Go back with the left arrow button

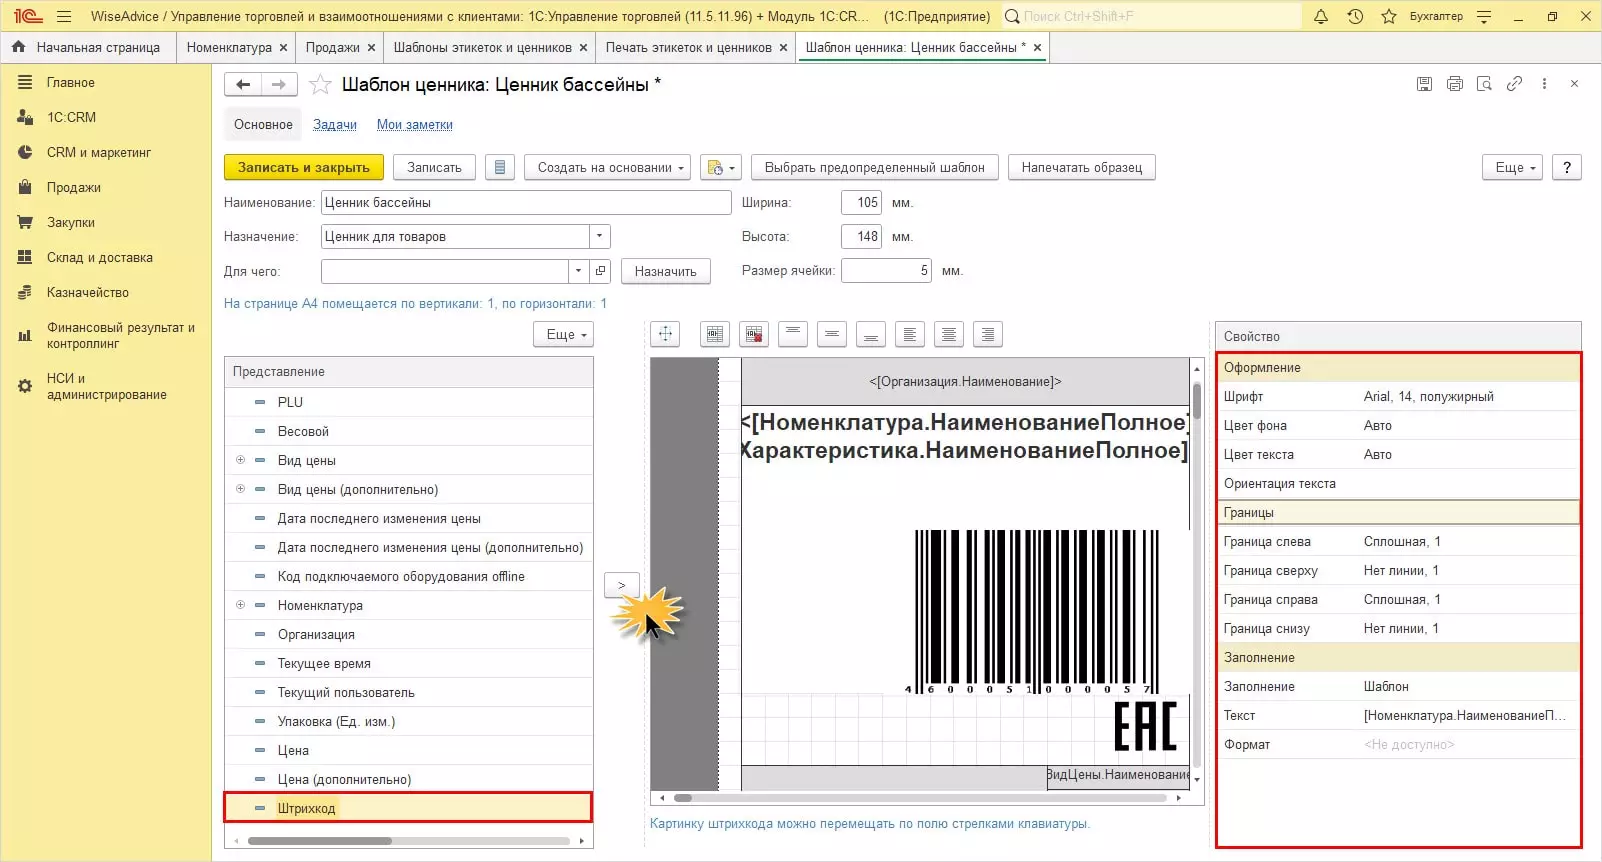coord(243,85)
